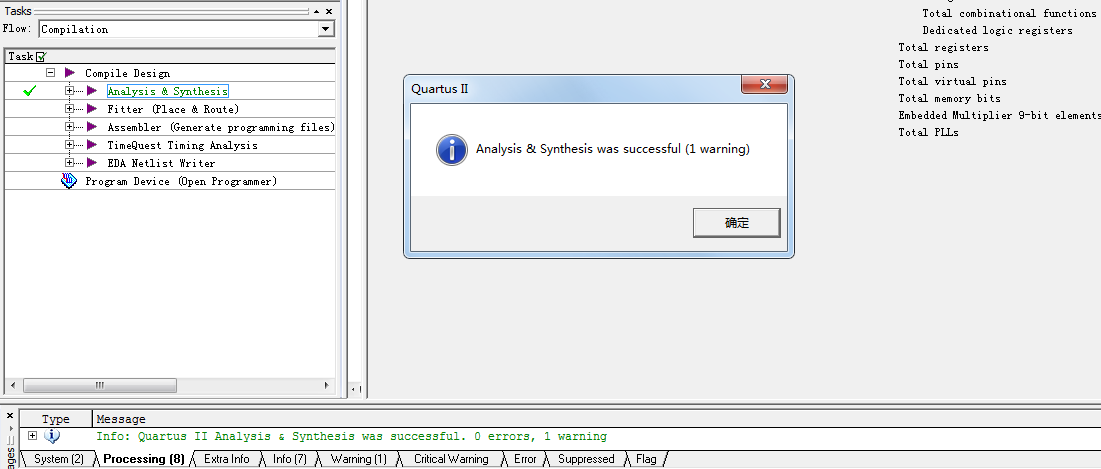Click the dialog message about 1 warning

click(613, 149)
